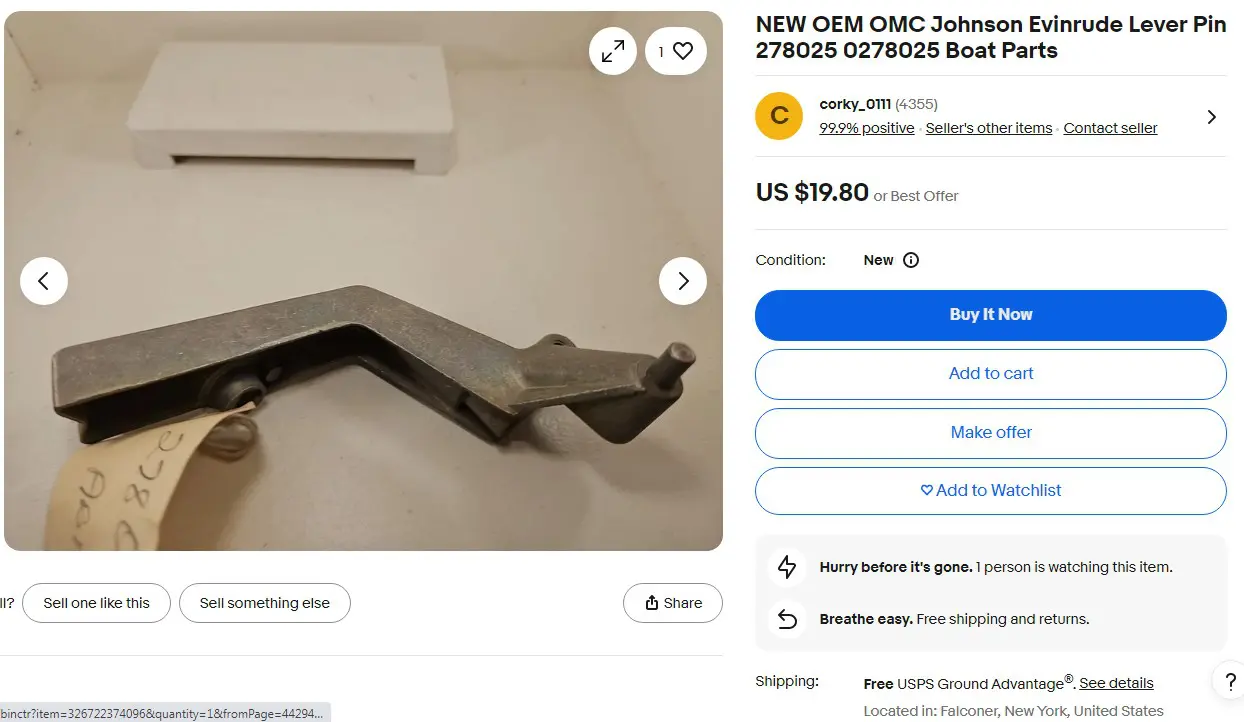Image resolution: width=1244 pixels, height=722 pixels.
Task: Advance to the next product photo
Action: (x=683, y=281)
